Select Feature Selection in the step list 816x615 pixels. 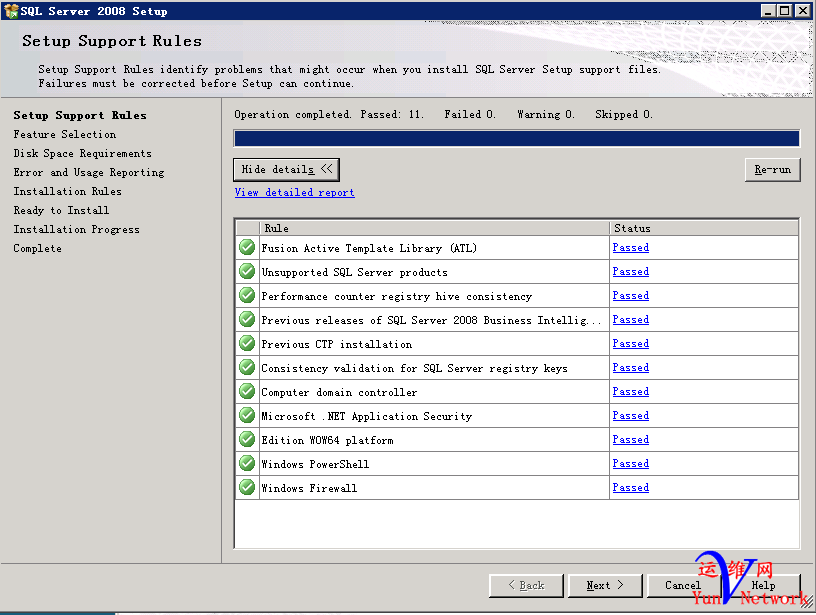65,134
